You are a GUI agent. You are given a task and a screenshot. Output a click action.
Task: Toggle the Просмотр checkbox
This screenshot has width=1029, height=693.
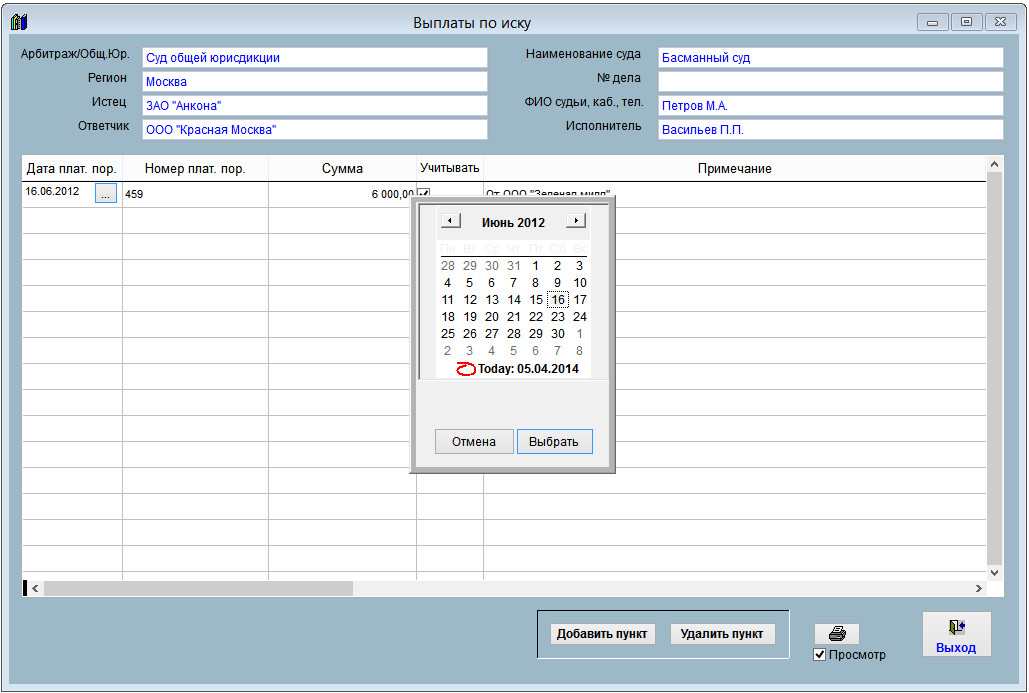coord(819,654)
